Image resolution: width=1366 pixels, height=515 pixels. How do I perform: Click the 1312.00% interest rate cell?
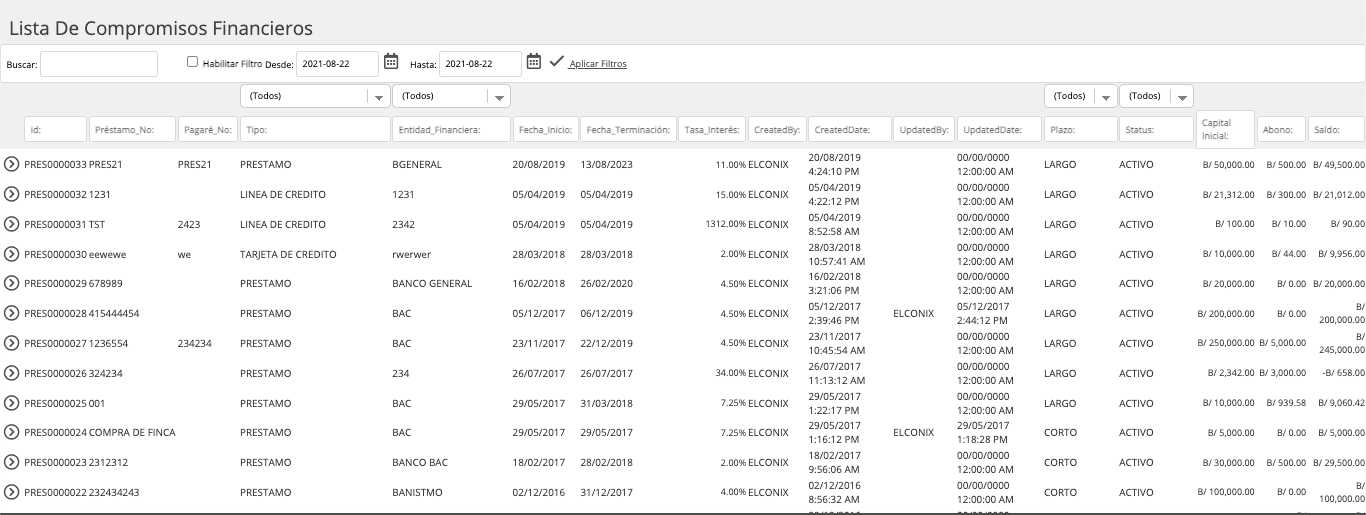(724, 224)
